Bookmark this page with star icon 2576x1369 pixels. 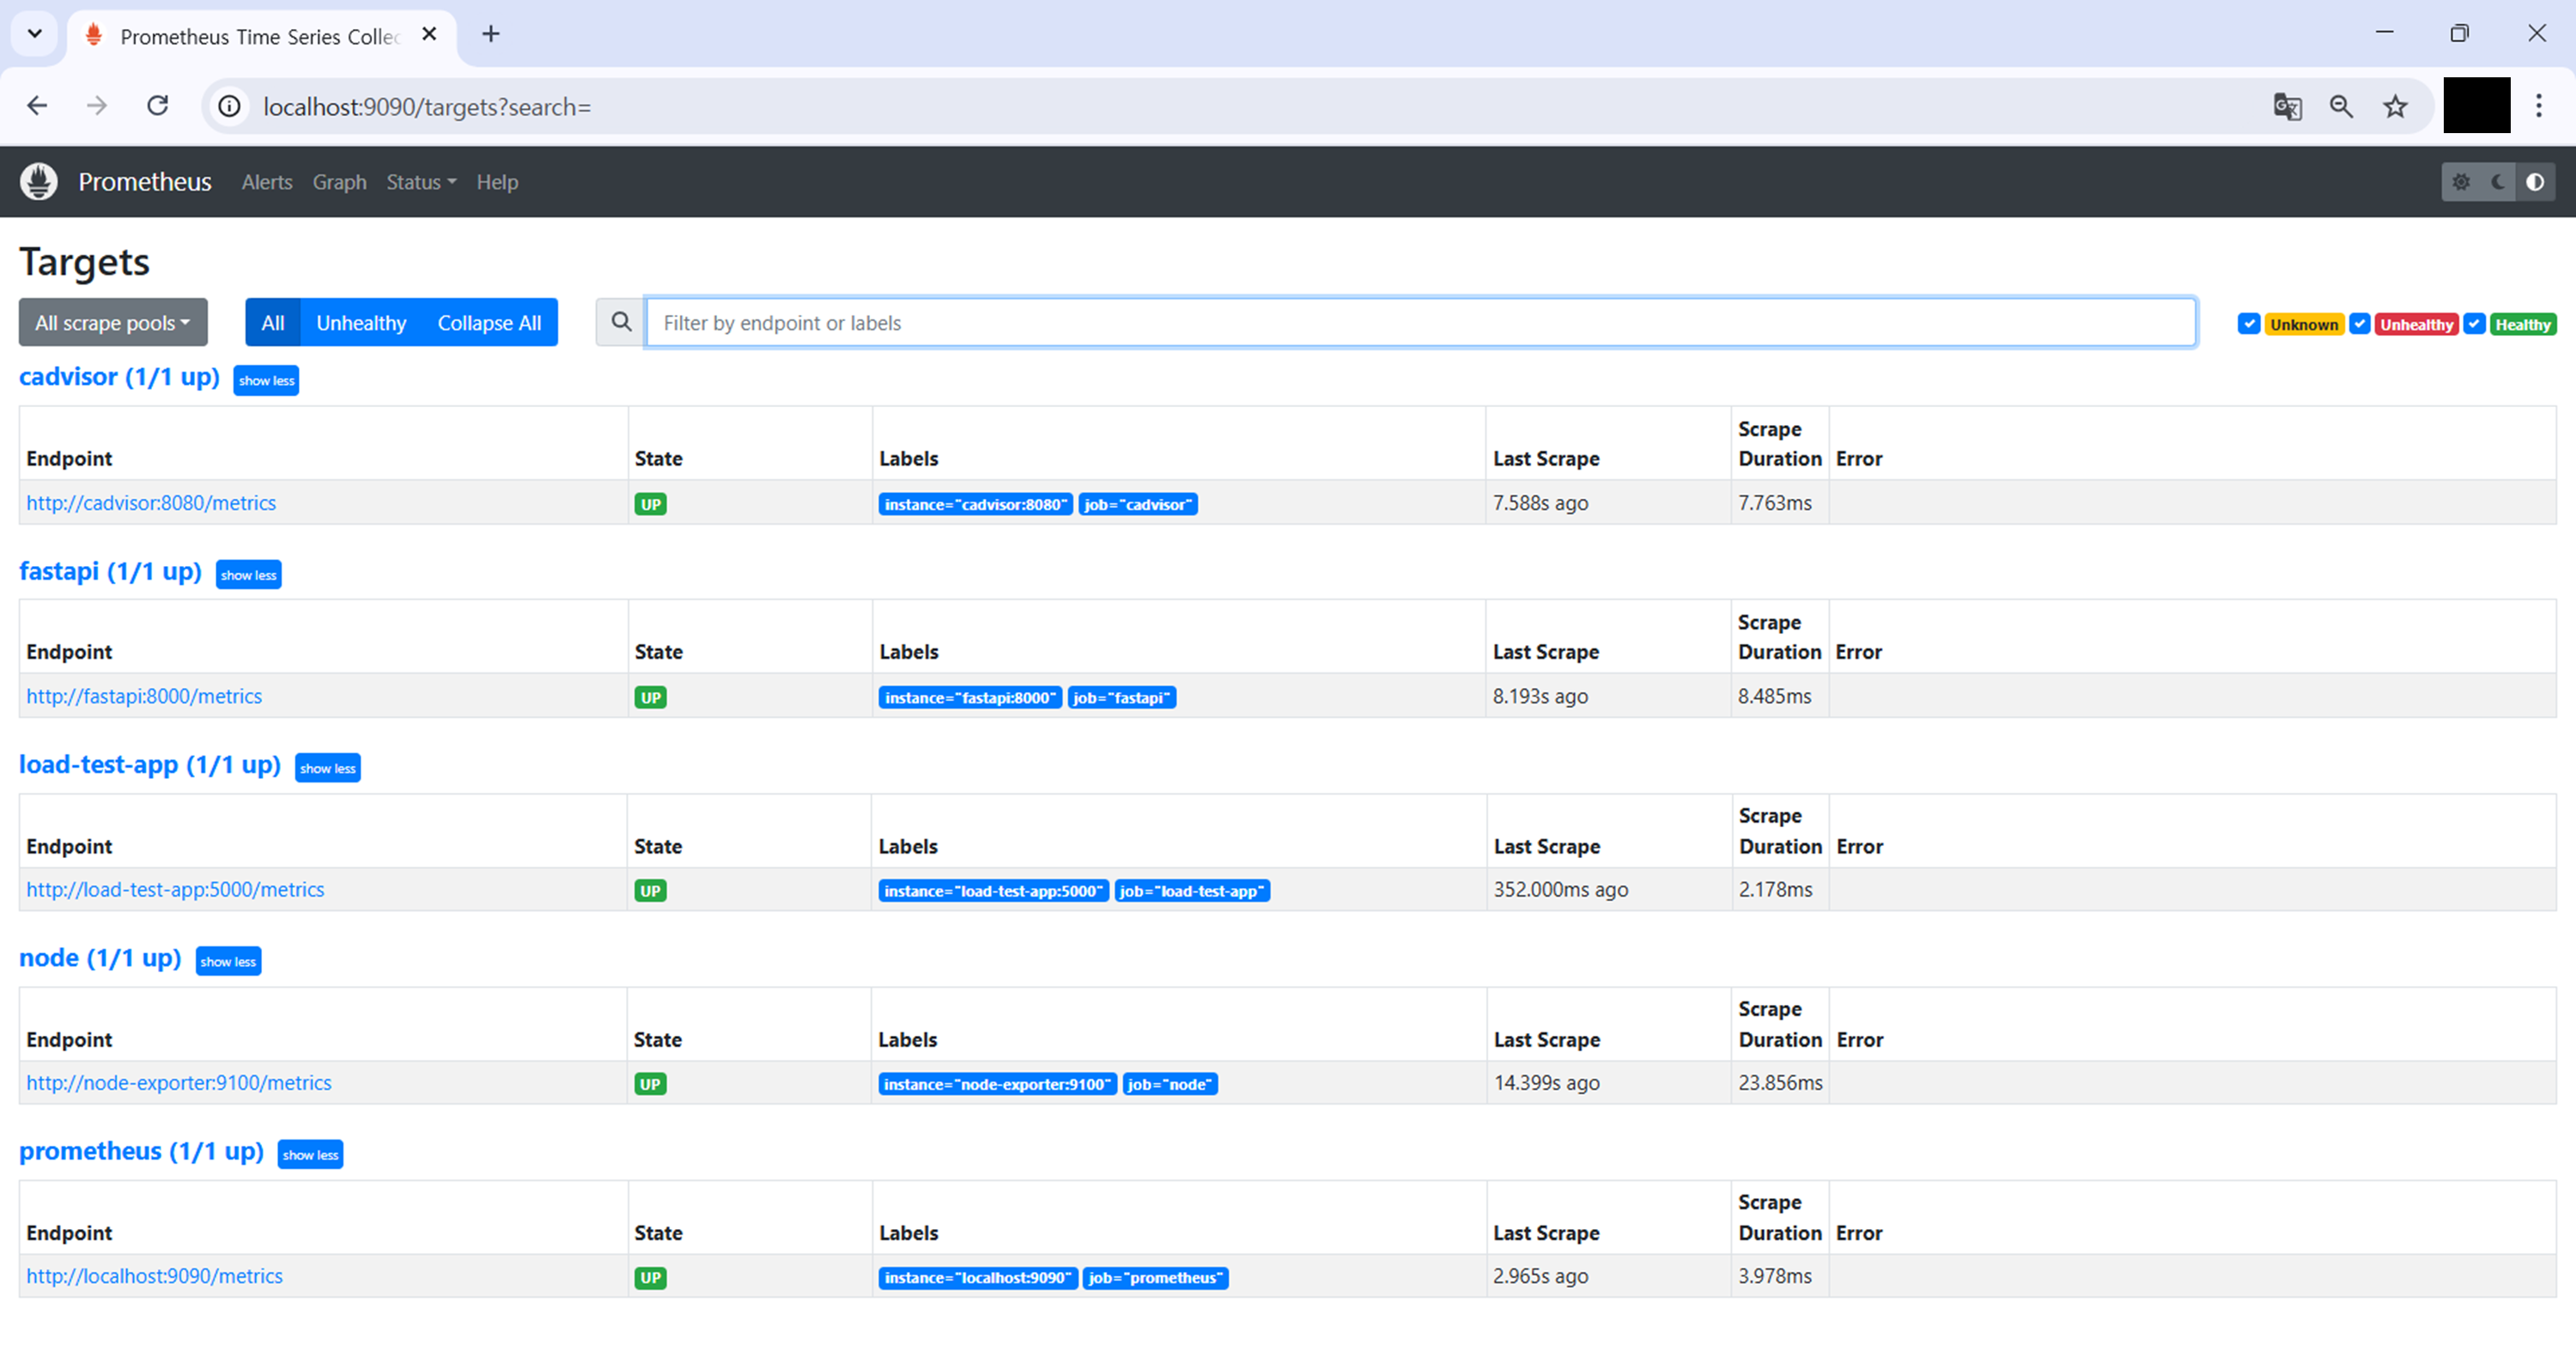click(x=2395, y=106)
